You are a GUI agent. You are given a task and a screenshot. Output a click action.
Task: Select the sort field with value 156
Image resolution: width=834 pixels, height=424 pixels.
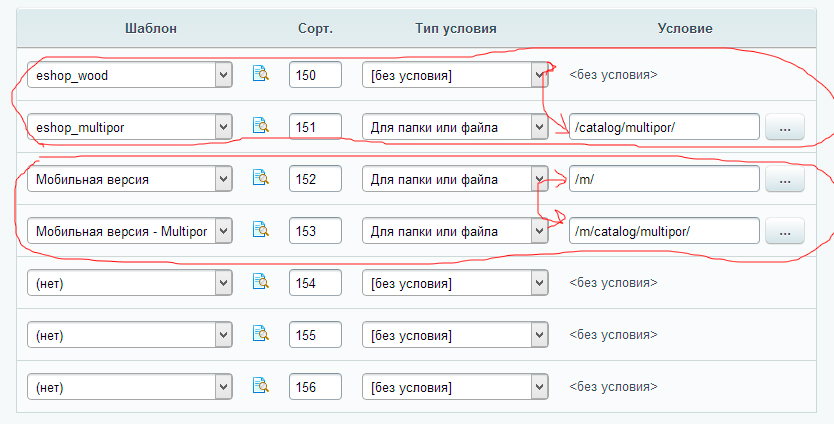315,387
